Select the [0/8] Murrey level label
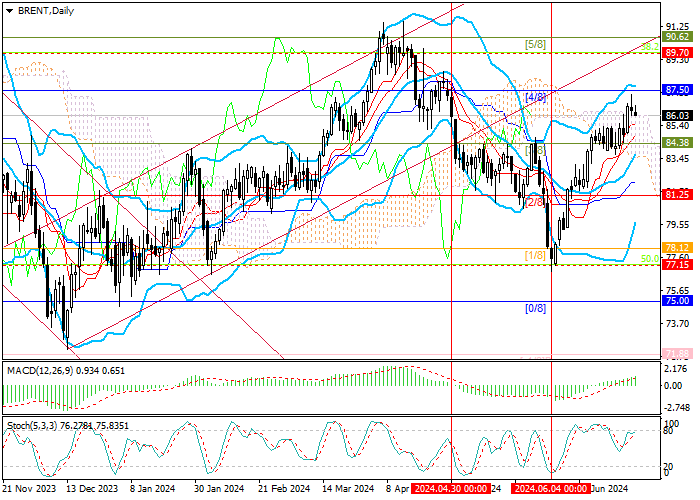Viewport: 700px width, 500px height. click(535, 308)
